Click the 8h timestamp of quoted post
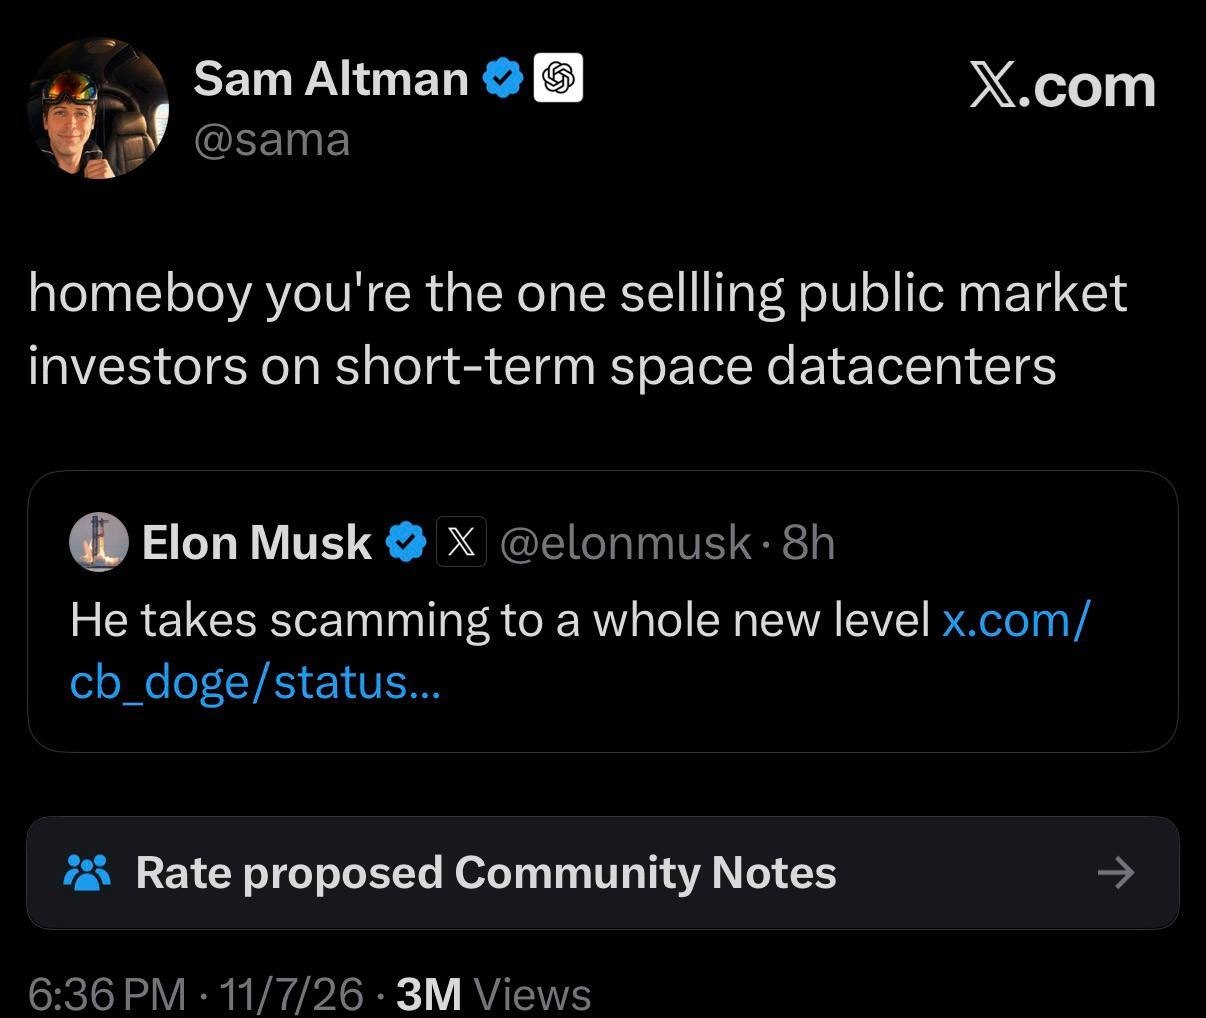This screenshot has width=1206, height=1018. pyautogui.click(x=808, y=543)
